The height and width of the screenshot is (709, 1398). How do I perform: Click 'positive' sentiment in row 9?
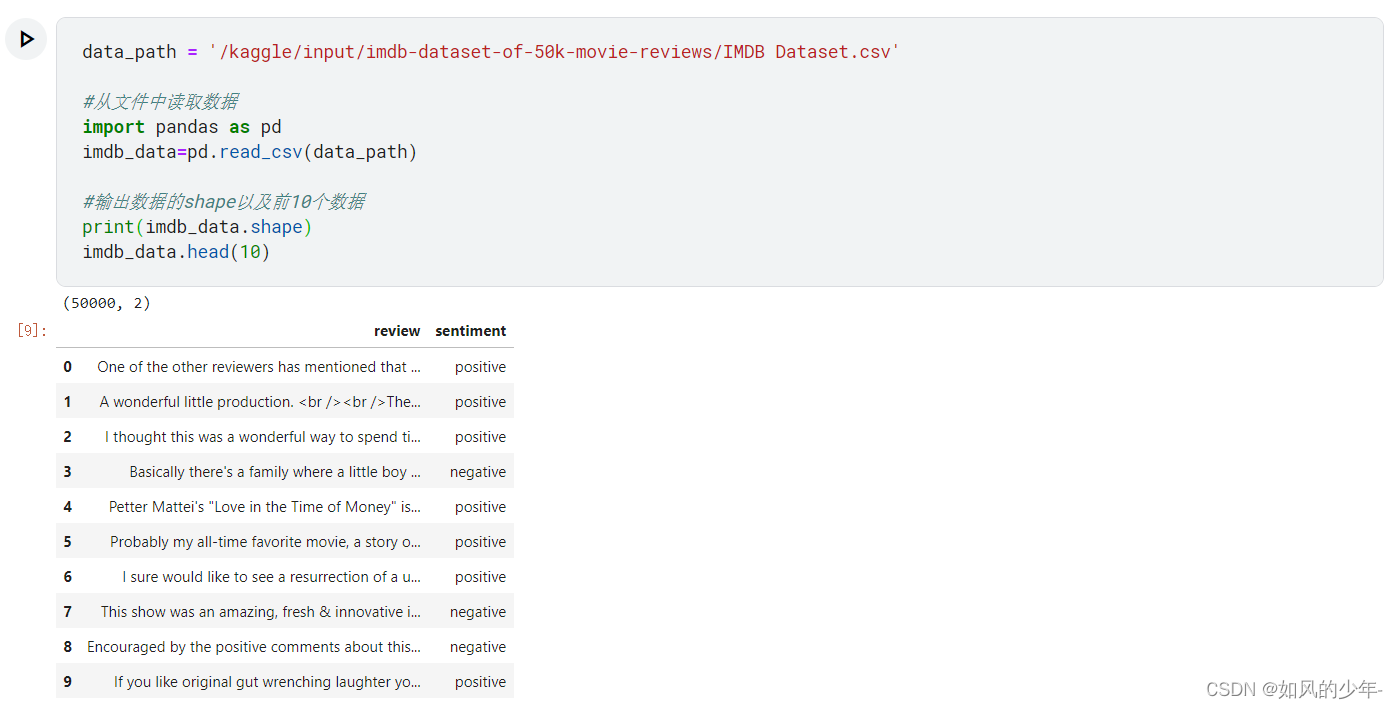click(x=480, y=682)
